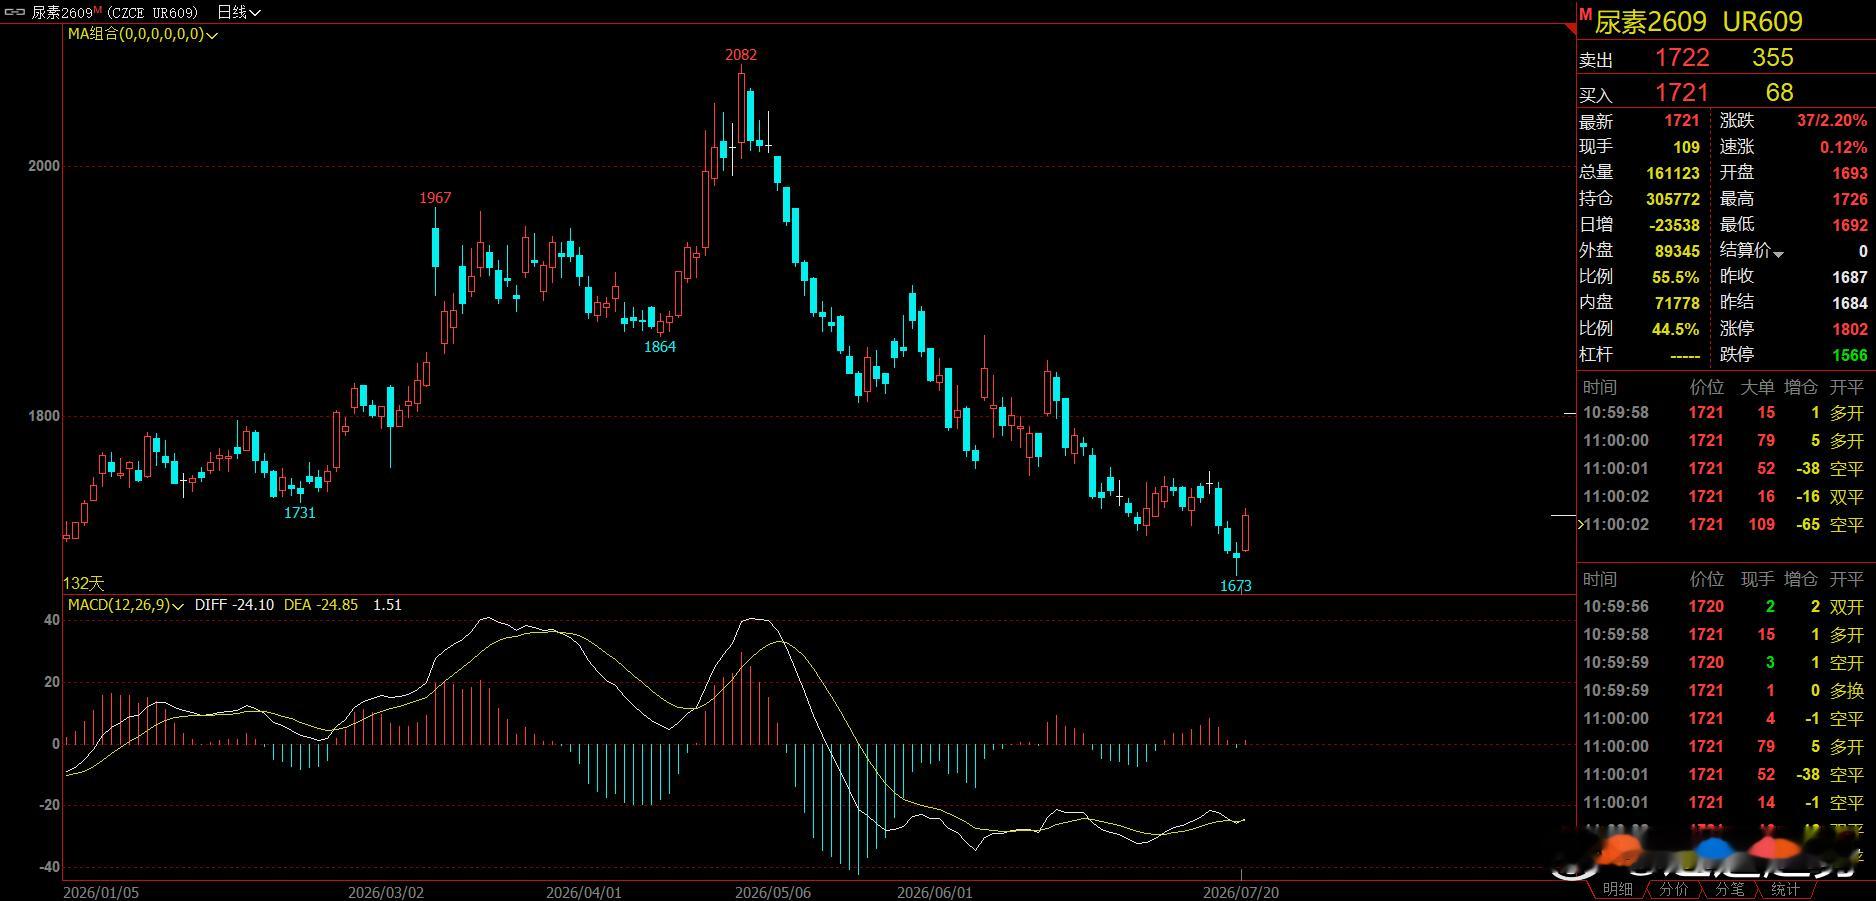The image size is (1876, 901).
Task: Click the 132天 day count label
Action: [x=84, y=583]
